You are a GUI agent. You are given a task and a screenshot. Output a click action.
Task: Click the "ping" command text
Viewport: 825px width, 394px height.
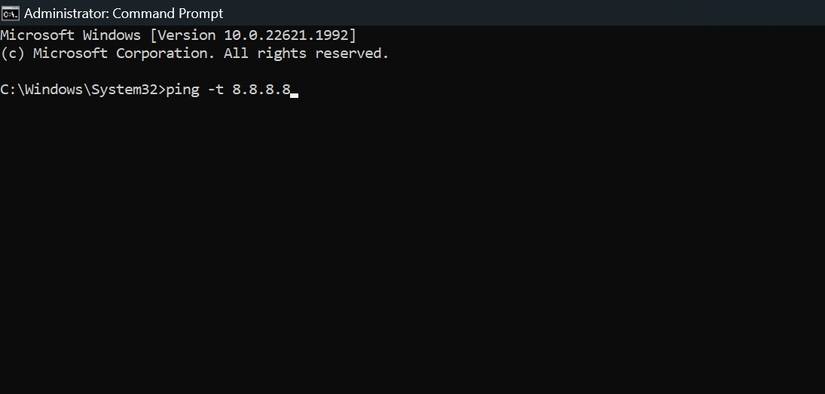pos(183,90)
